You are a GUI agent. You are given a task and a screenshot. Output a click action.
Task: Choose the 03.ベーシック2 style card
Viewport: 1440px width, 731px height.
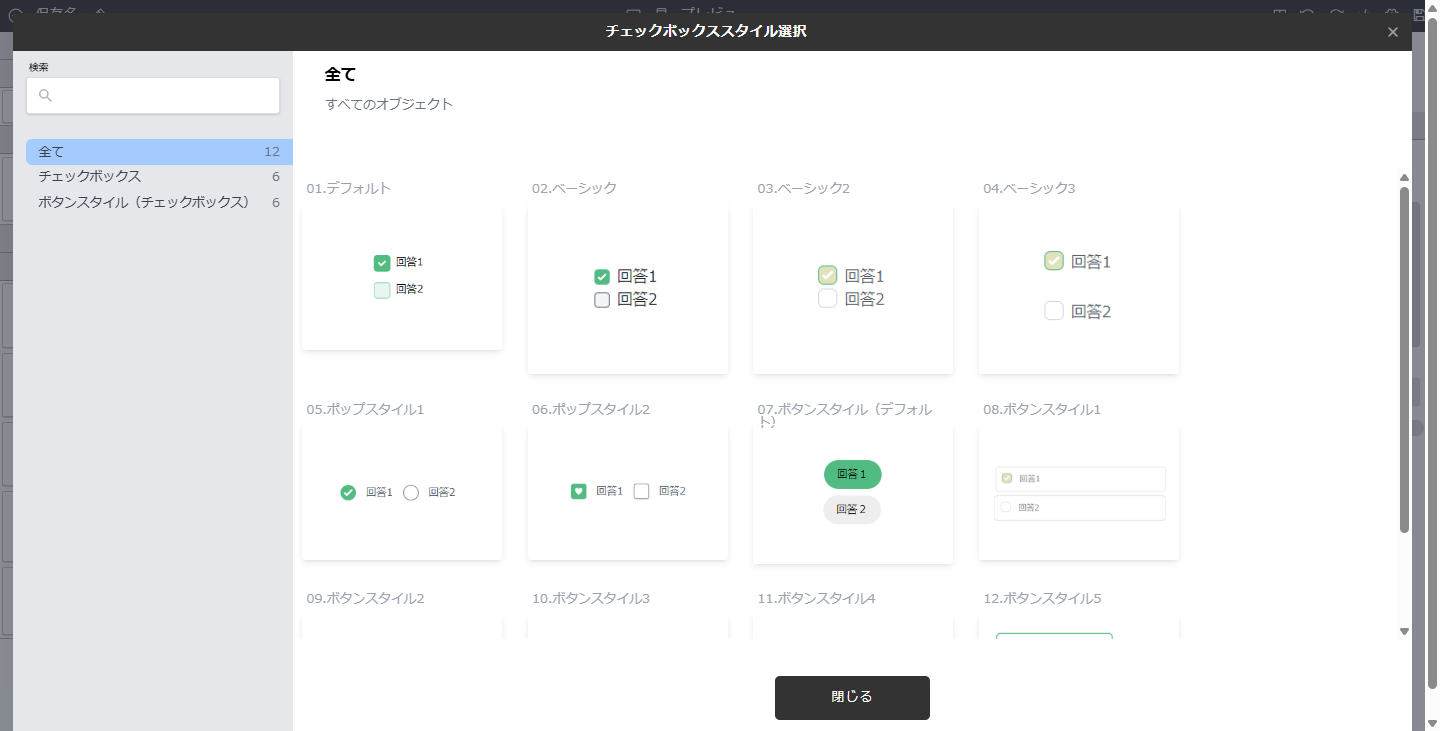853,290
